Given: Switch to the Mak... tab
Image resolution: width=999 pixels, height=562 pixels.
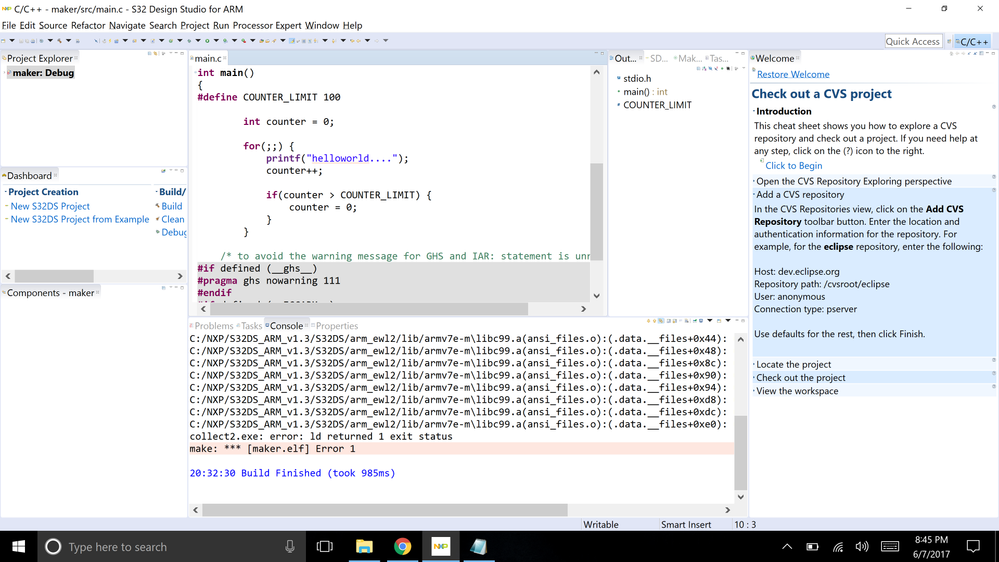Looking at the screenshot, I should (x=689, y=59).
